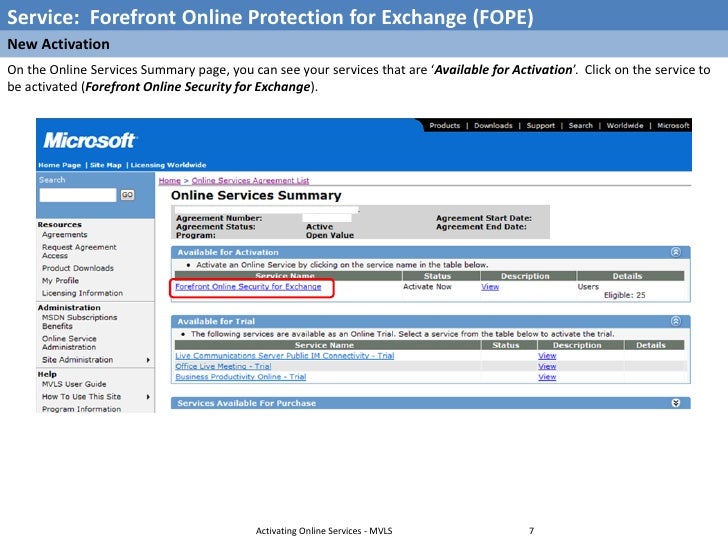Open Search in top navigation

[580, 125]
